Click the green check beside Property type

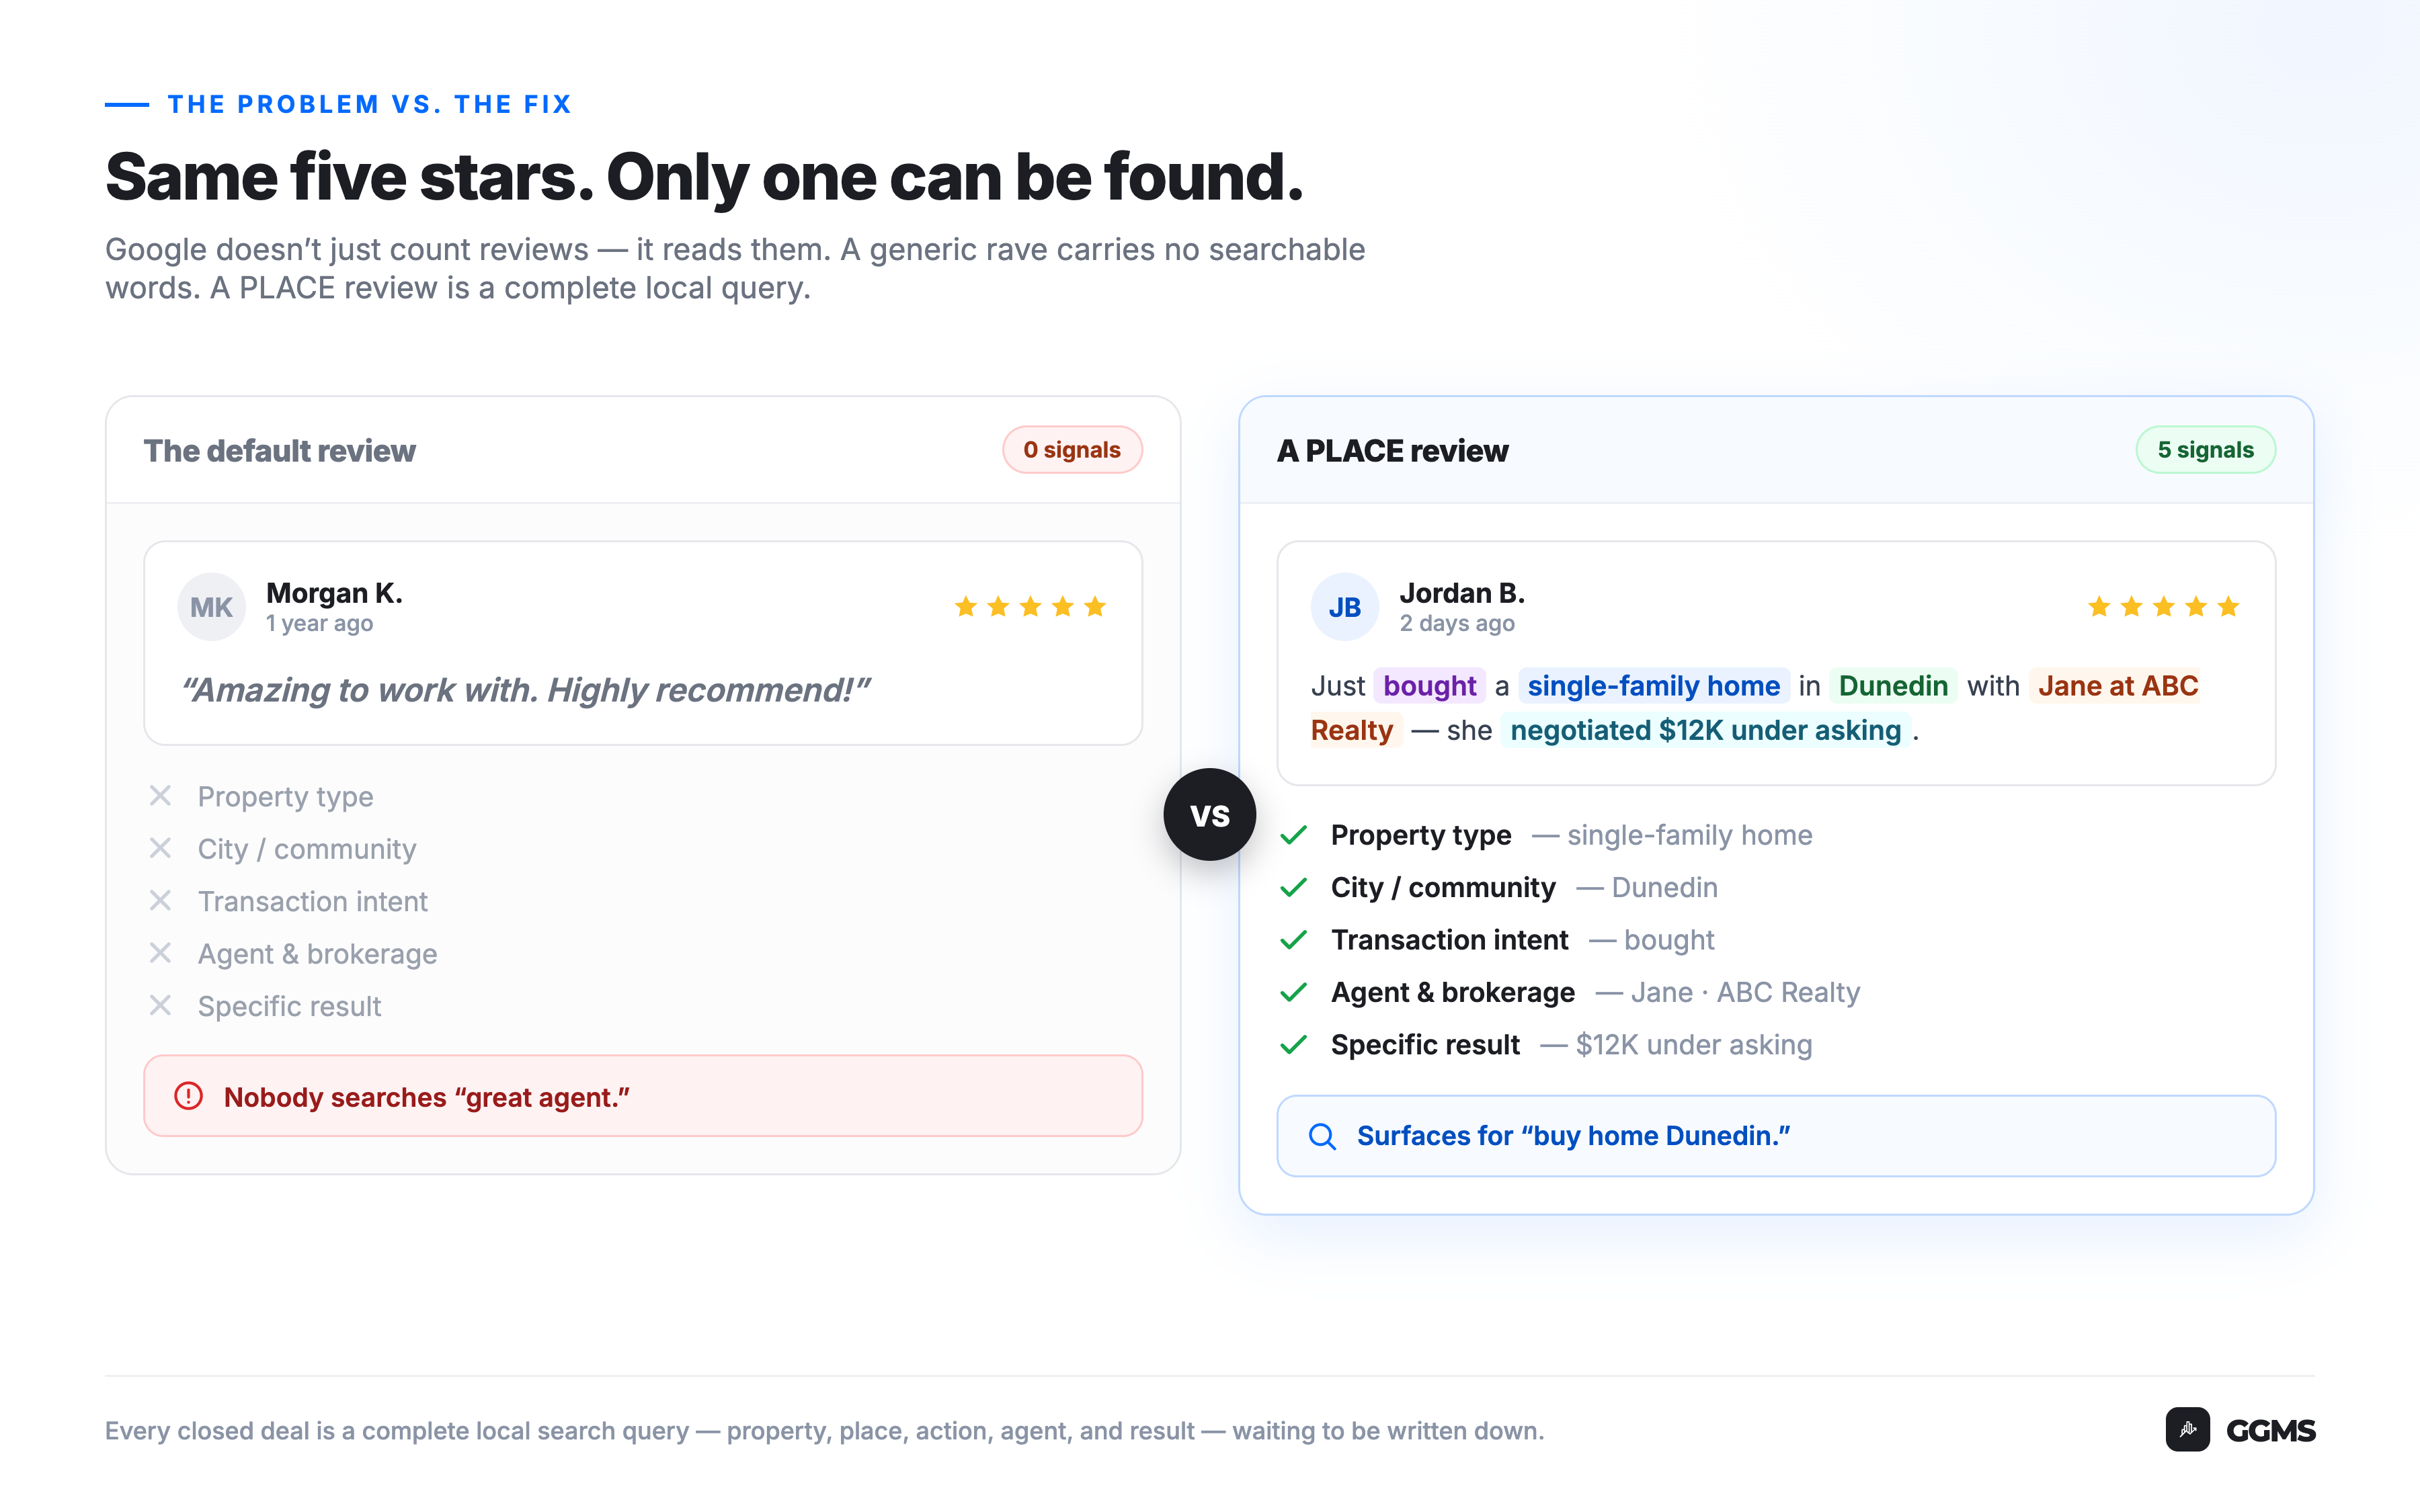tap(1294, 835)
